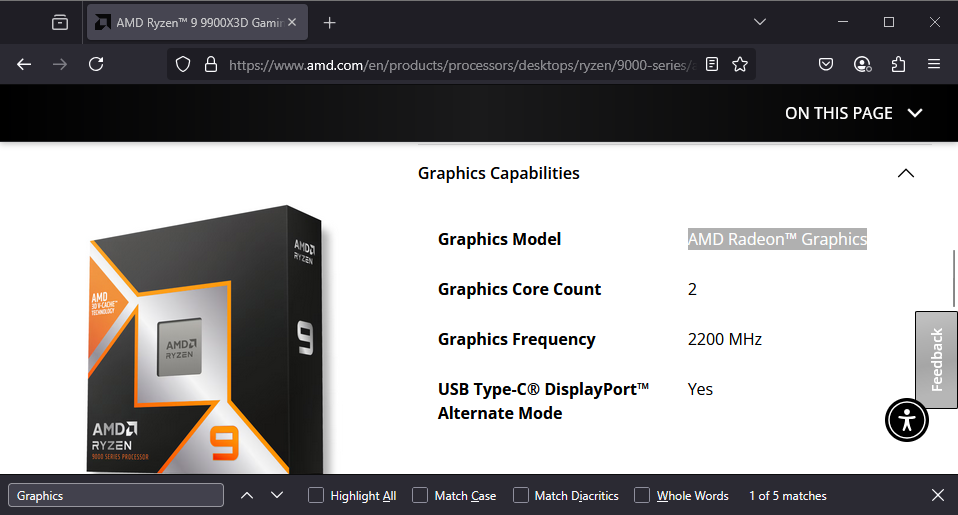Collapse the Graphics Capabilities section
Screen dimensions: 958x515
905,173
